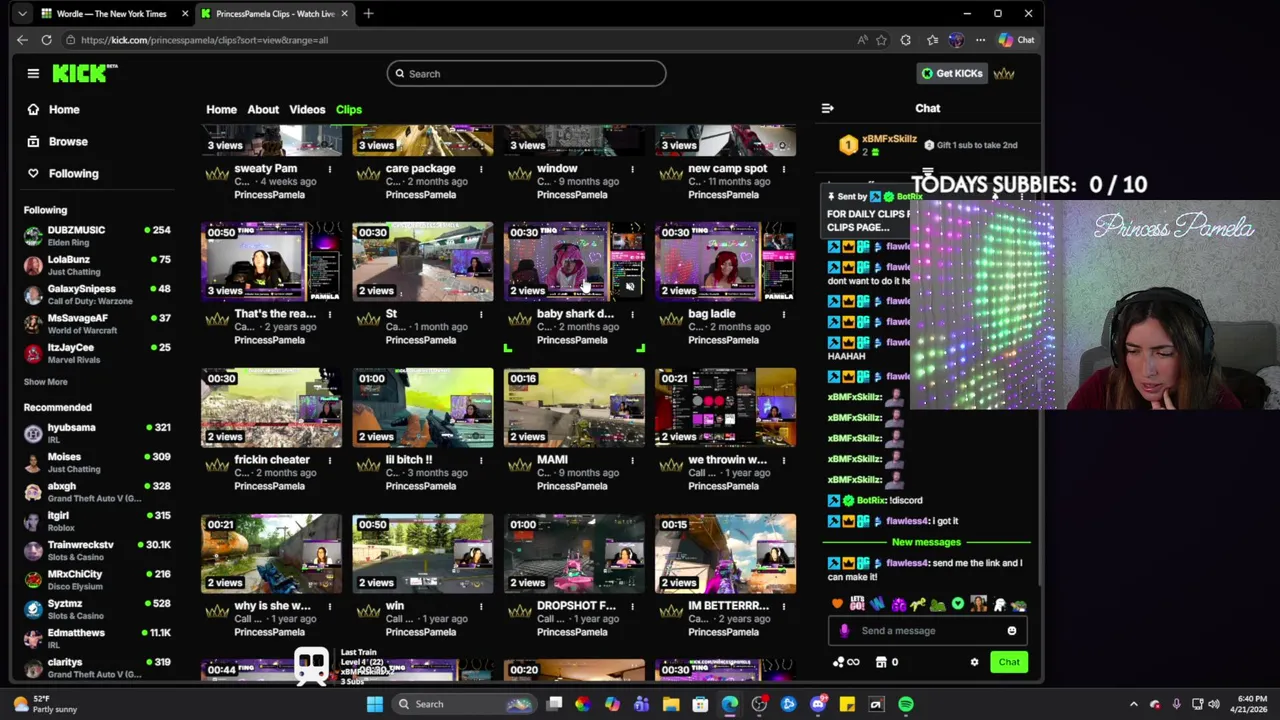Click flawless4 username on 'got it' message
Viewport: 1280px width, 720px height.
907,521
